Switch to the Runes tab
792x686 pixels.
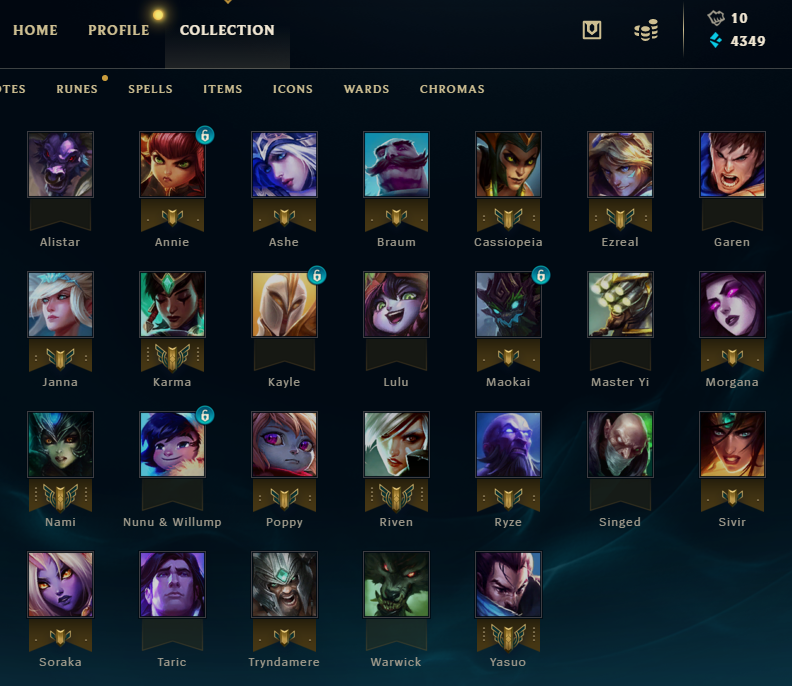click(x=77, y=89)
